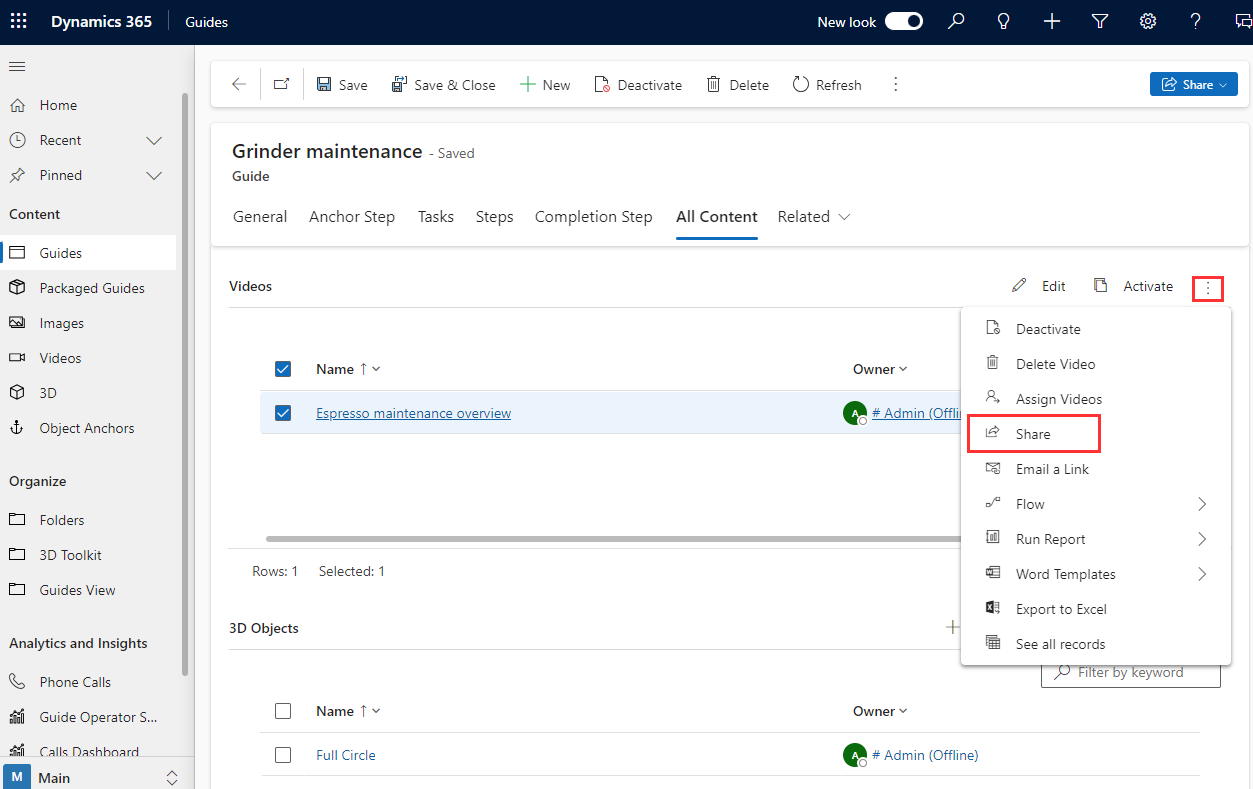
Task: Click the Edit pencil icon above the Videos list
Action: click(1019, 286)
